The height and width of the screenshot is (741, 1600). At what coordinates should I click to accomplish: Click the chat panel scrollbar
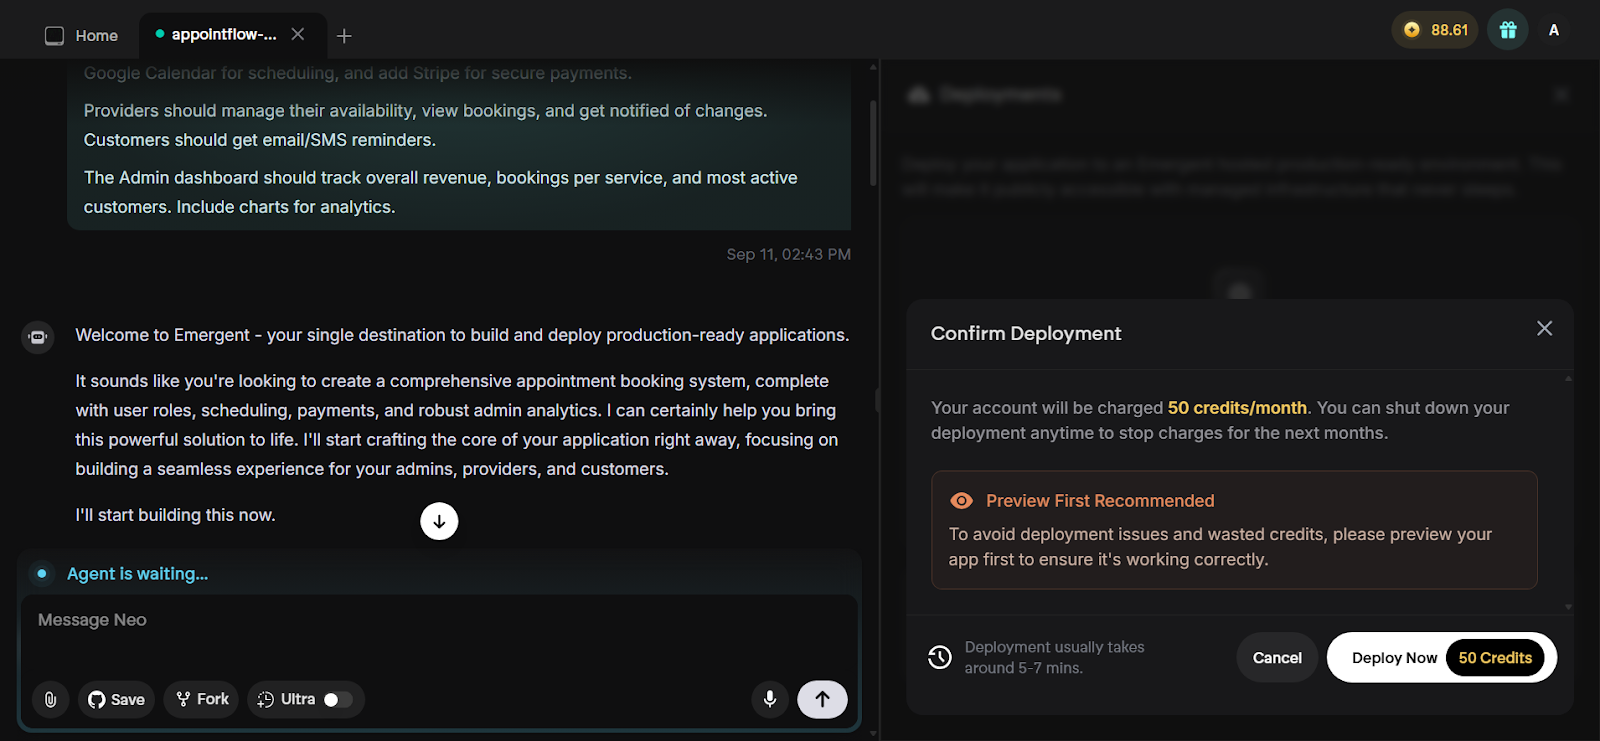pos(873,142)
